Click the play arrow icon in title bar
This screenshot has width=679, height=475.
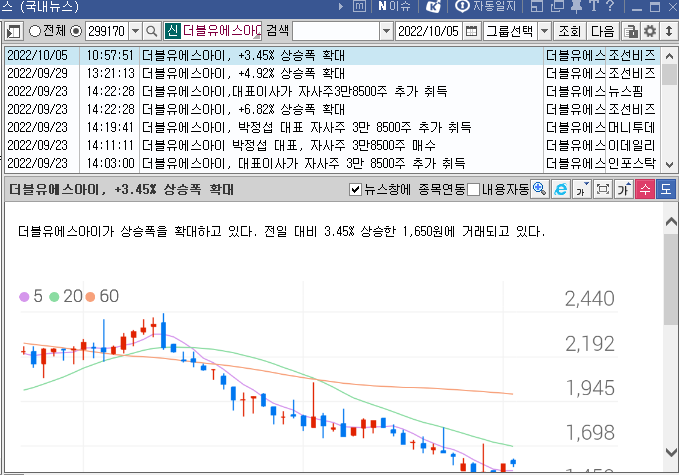pos(341,6)
